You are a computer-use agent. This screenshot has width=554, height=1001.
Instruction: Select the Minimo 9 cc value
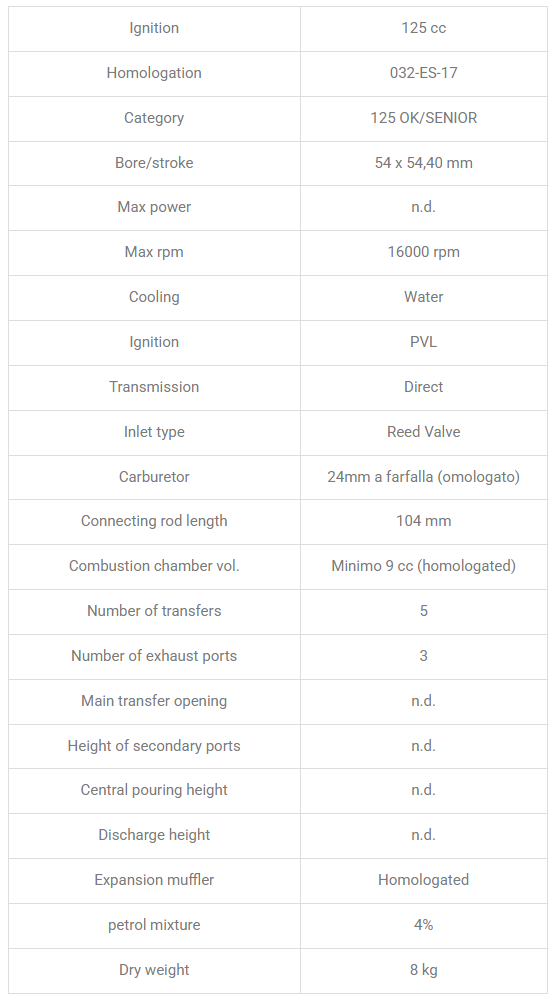click(424, 566)
